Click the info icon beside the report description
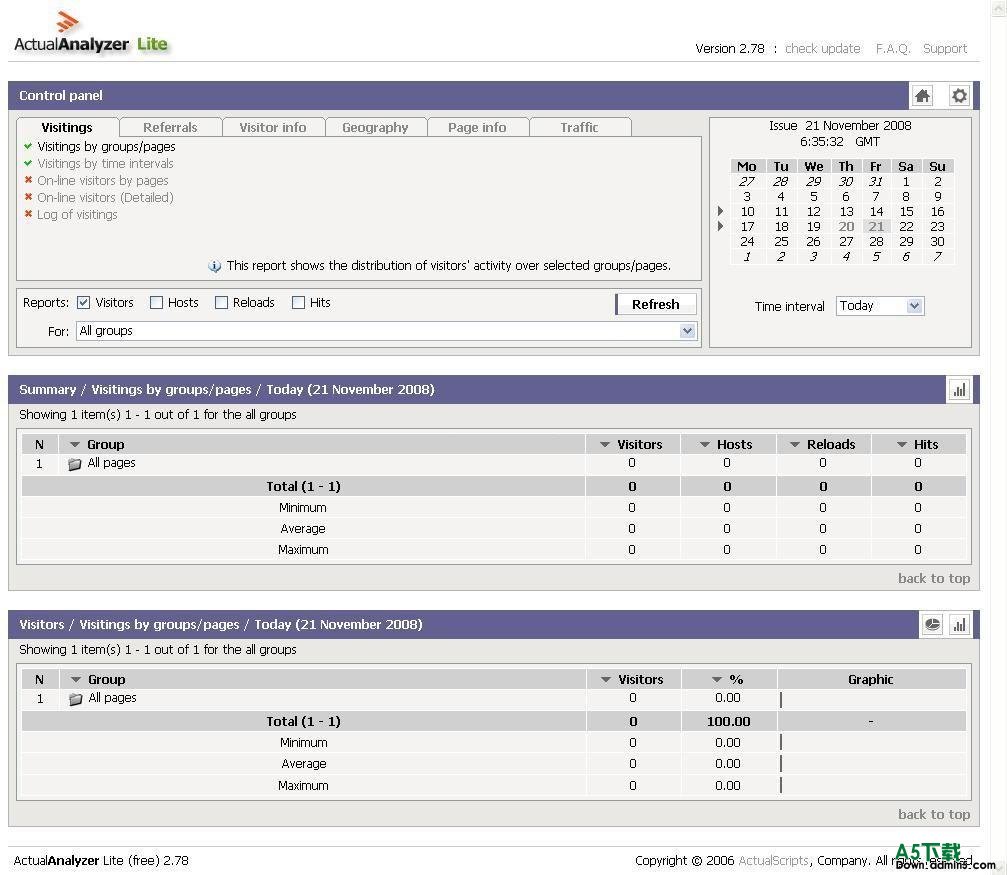The image size is (1007, 875). [215, 266]
